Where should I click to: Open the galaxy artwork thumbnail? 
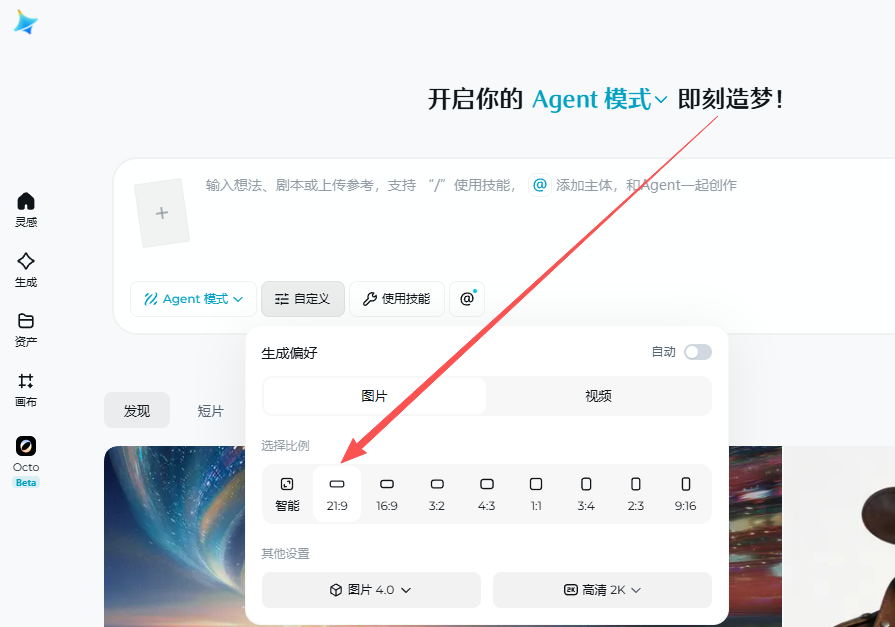(175, 536)
